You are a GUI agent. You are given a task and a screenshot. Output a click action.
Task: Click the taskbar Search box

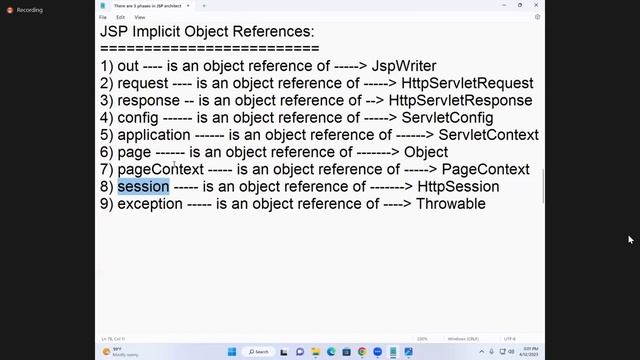(258, 351)
